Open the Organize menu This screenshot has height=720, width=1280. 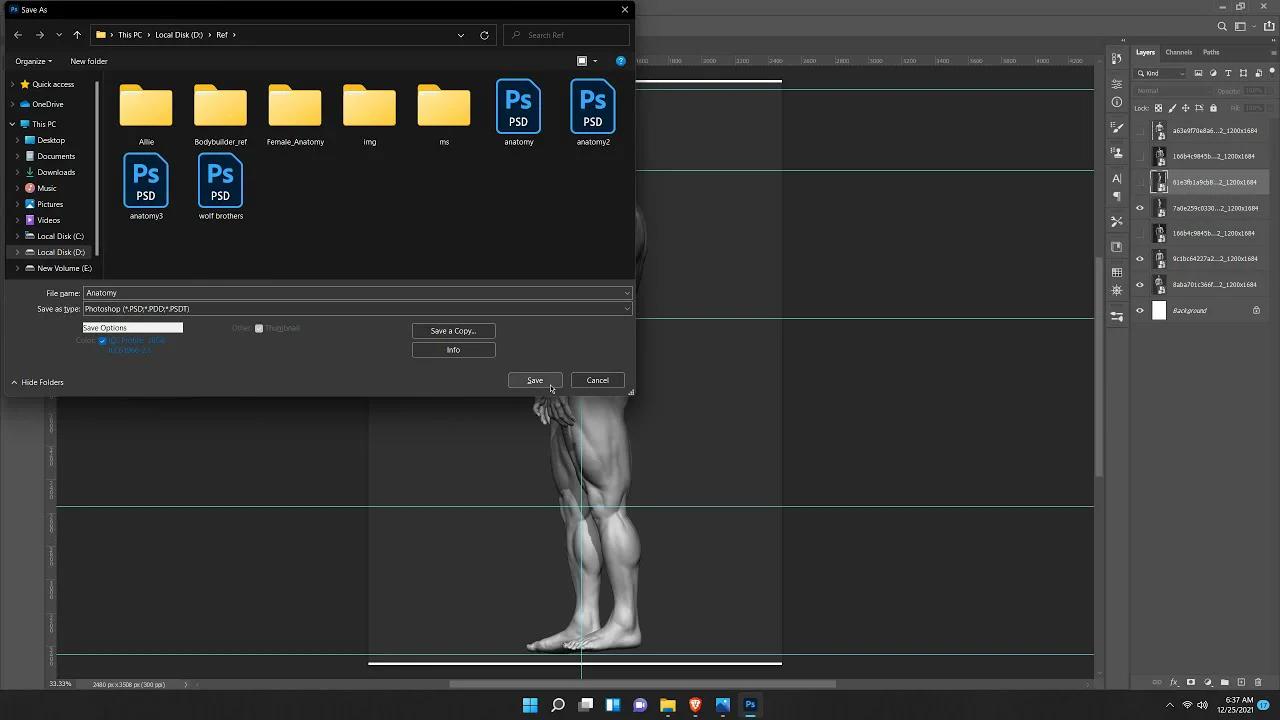tap(32, 61)
